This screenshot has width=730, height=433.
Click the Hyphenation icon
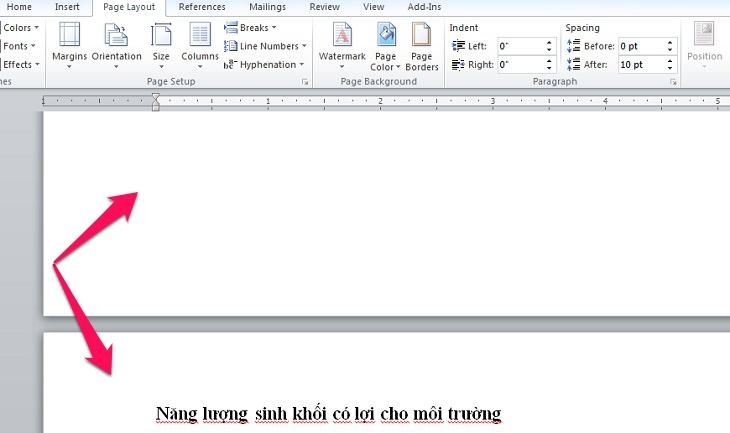(230, 64)
